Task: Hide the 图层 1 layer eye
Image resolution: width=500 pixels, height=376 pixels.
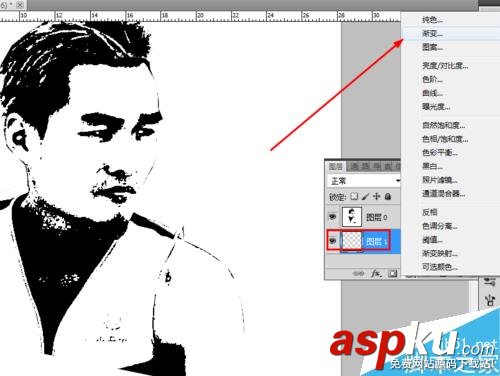Action: pos(332,241)
